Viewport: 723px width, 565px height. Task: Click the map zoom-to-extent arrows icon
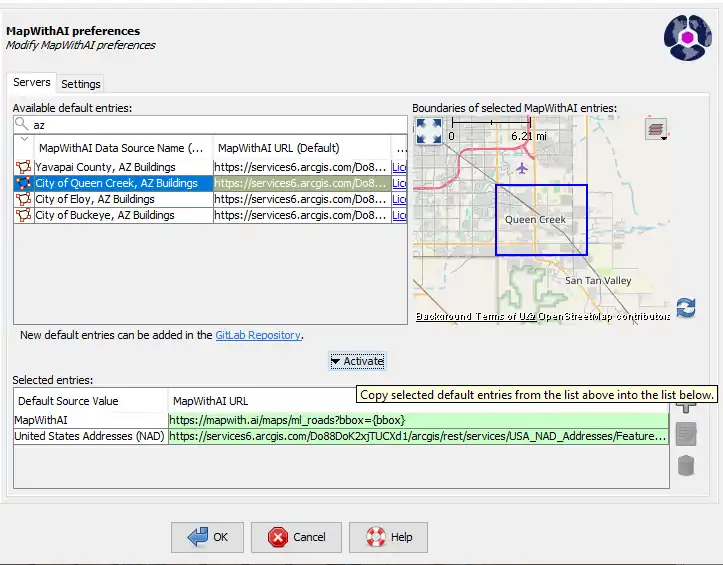click(428, 131)
